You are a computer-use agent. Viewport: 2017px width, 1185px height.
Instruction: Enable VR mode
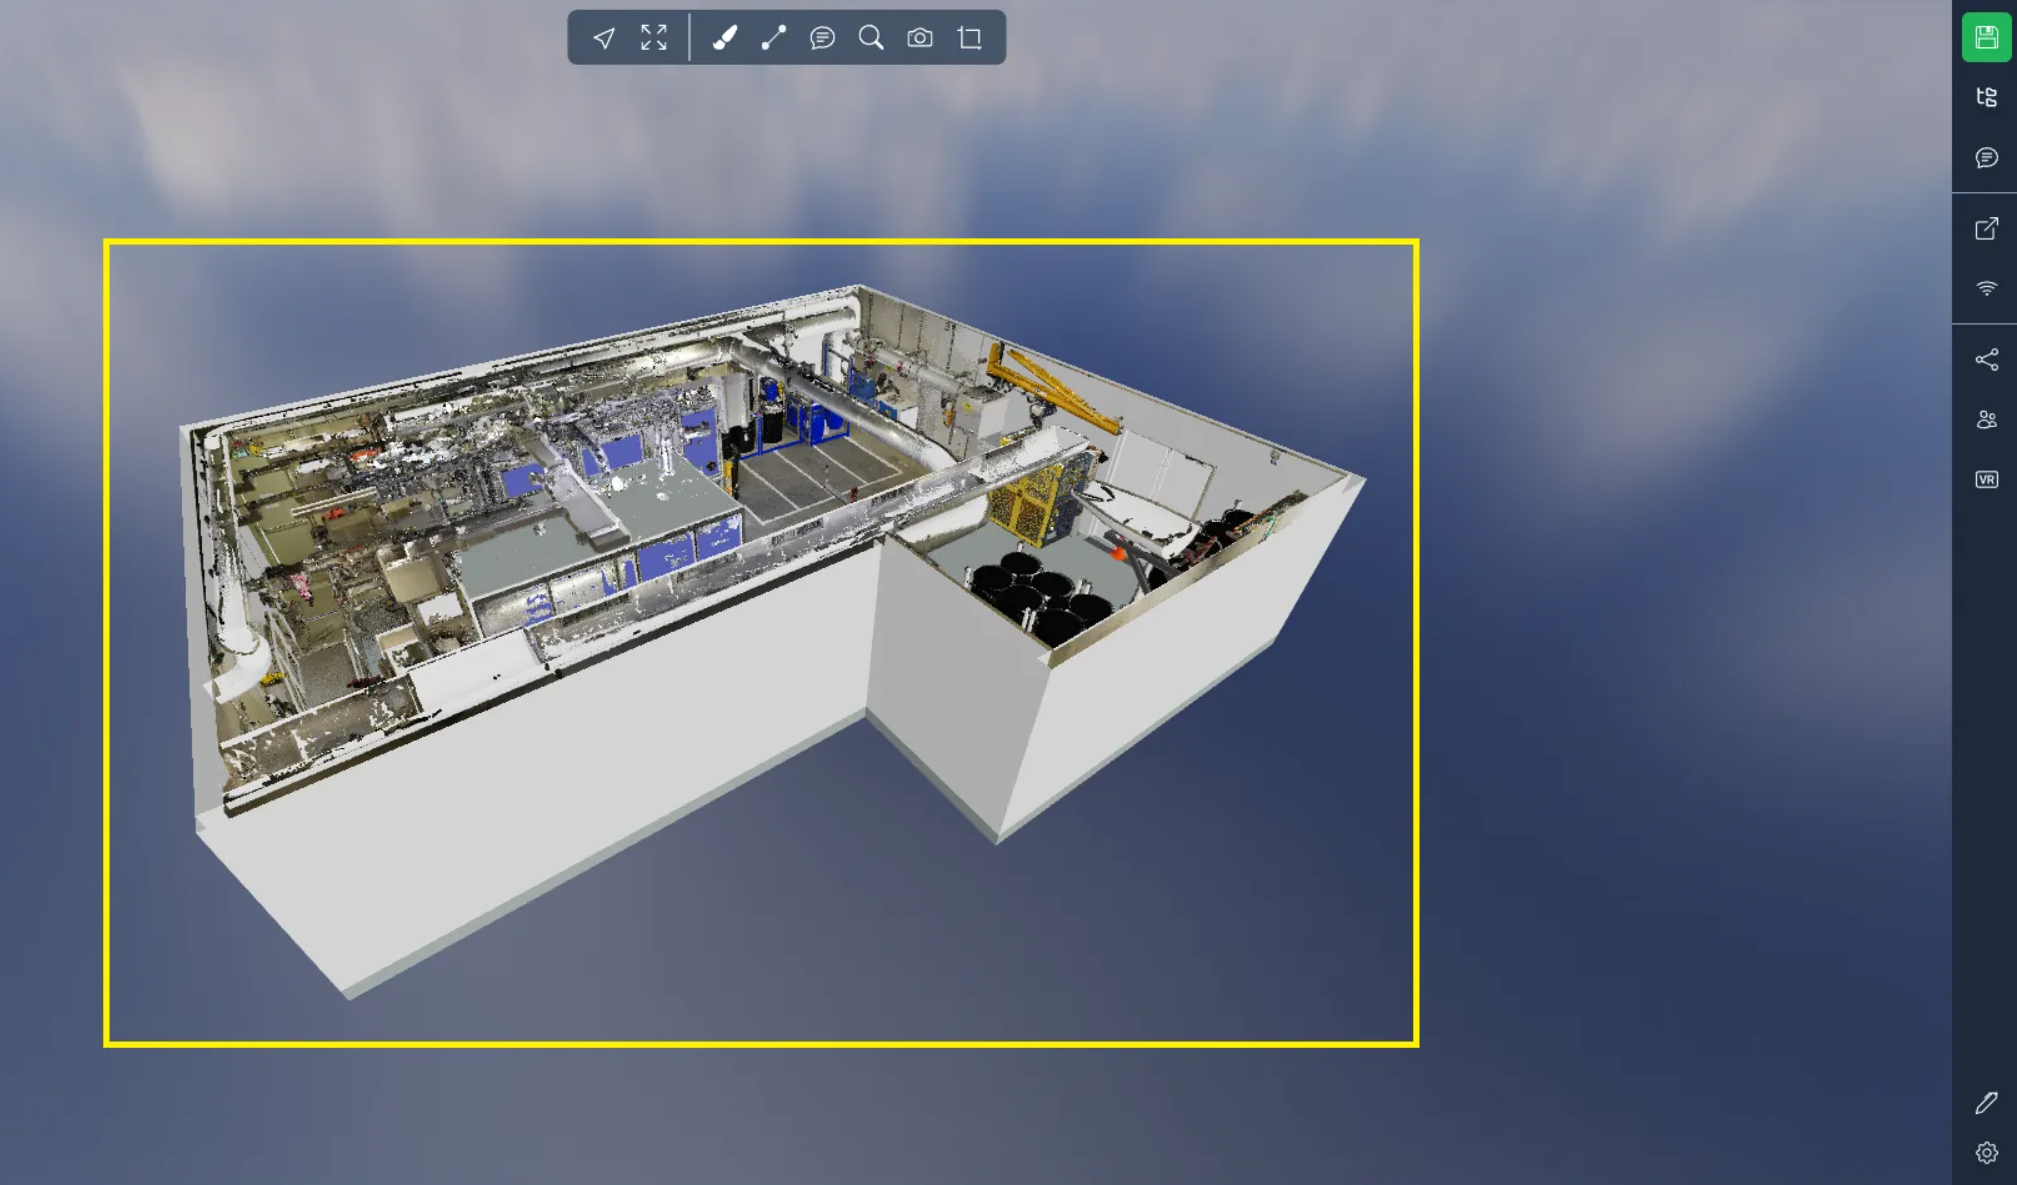(1986, 480)
